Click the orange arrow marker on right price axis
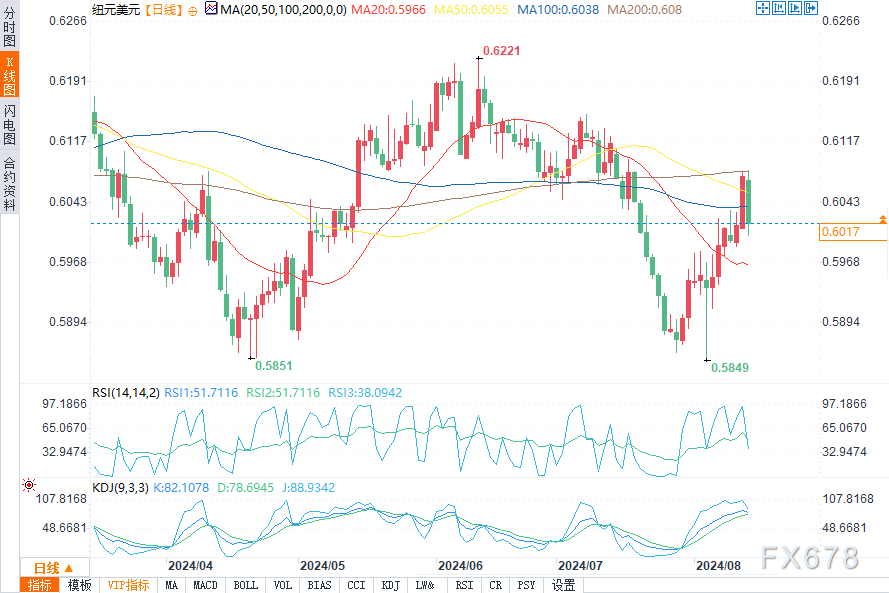The height and width of the screenshot is (593, 889). [881, 218]
